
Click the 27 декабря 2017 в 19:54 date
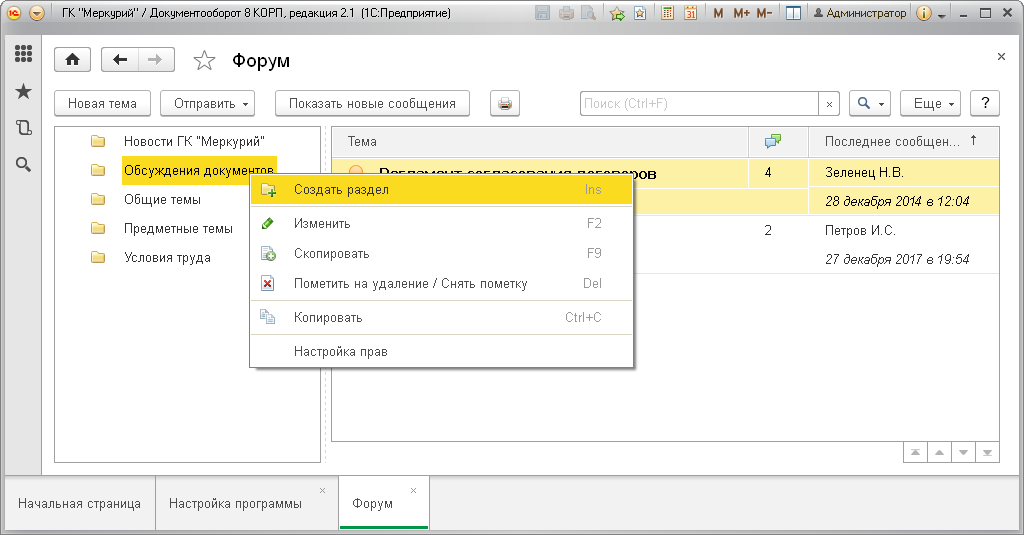pyautogui.click(x=897, y=259)
